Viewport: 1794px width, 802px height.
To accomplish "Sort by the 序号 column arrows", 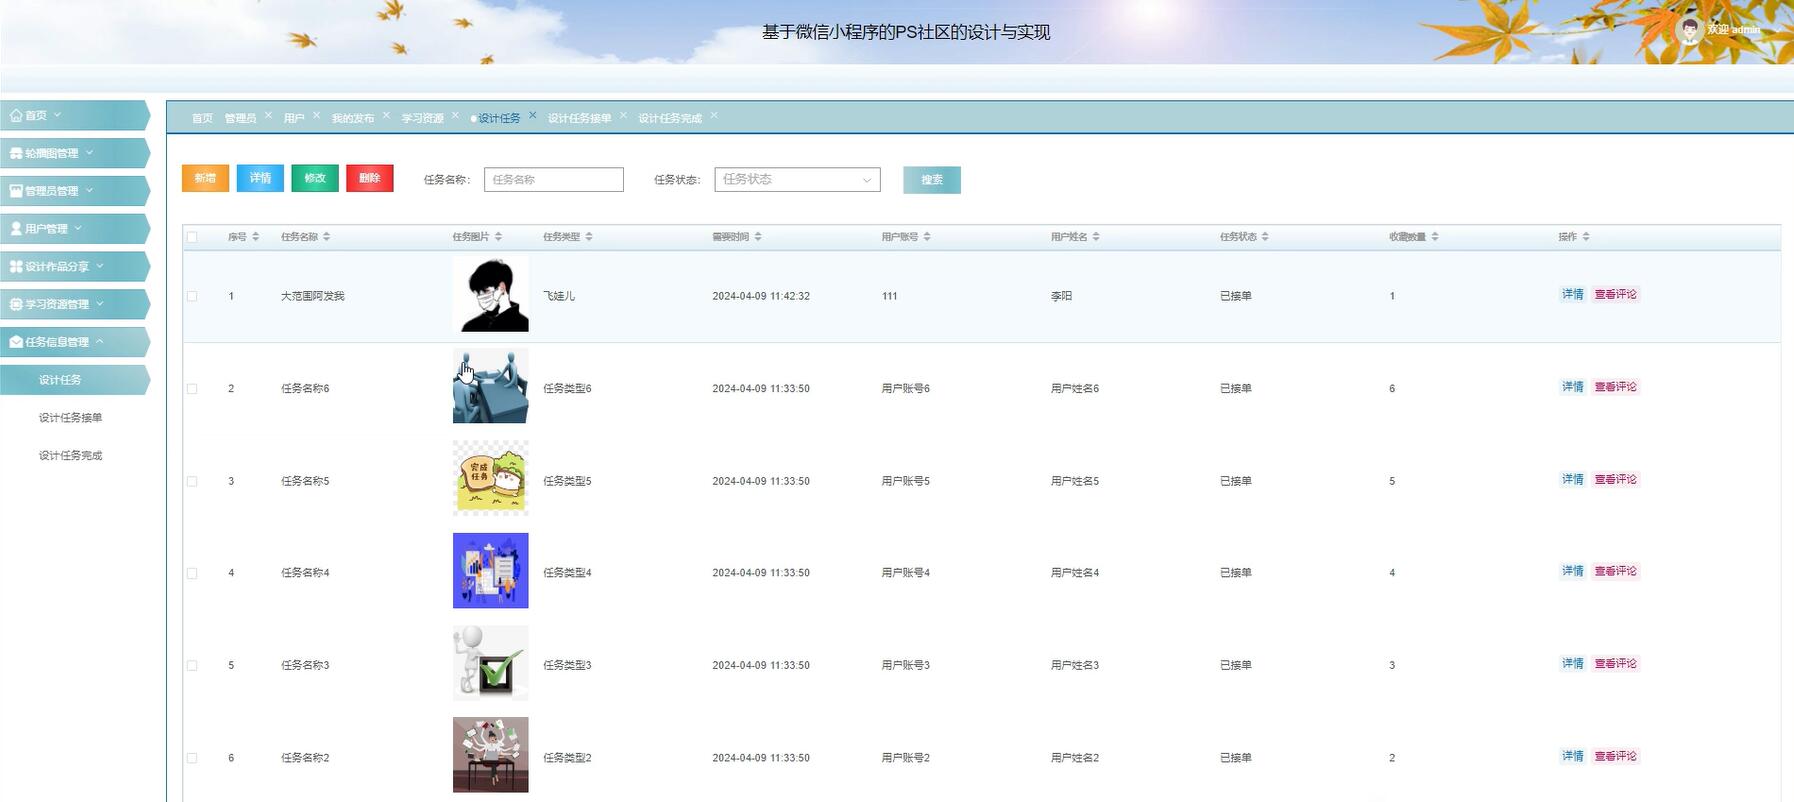I will point(255,237).
